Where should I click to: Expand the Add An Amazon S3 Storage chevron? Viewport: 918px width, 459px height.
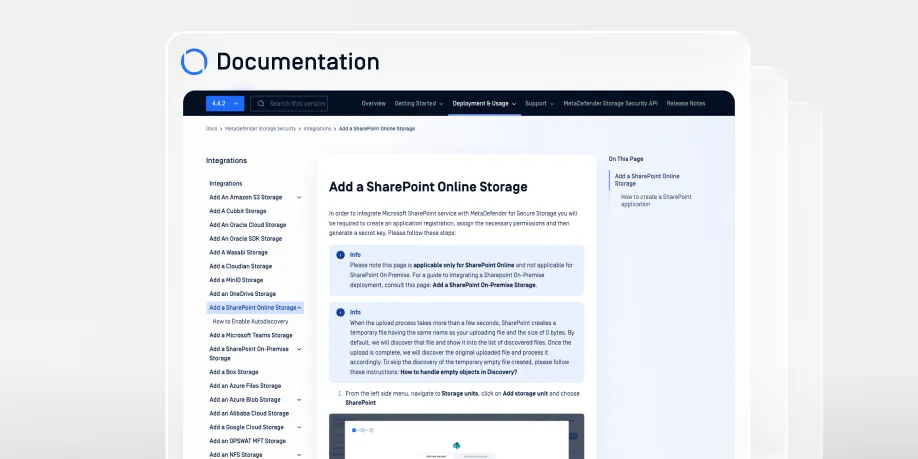(299, 197)
